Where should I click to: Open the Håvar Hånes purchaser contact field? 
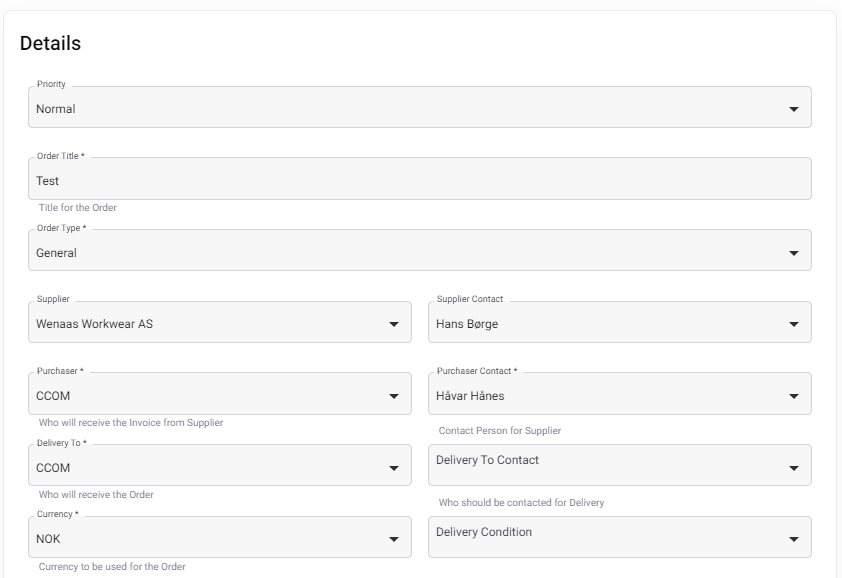click(x=620, y=394)
